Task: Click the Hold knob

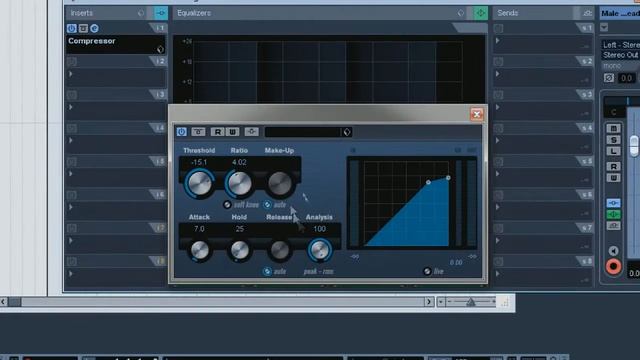Action: pos(240,250)
